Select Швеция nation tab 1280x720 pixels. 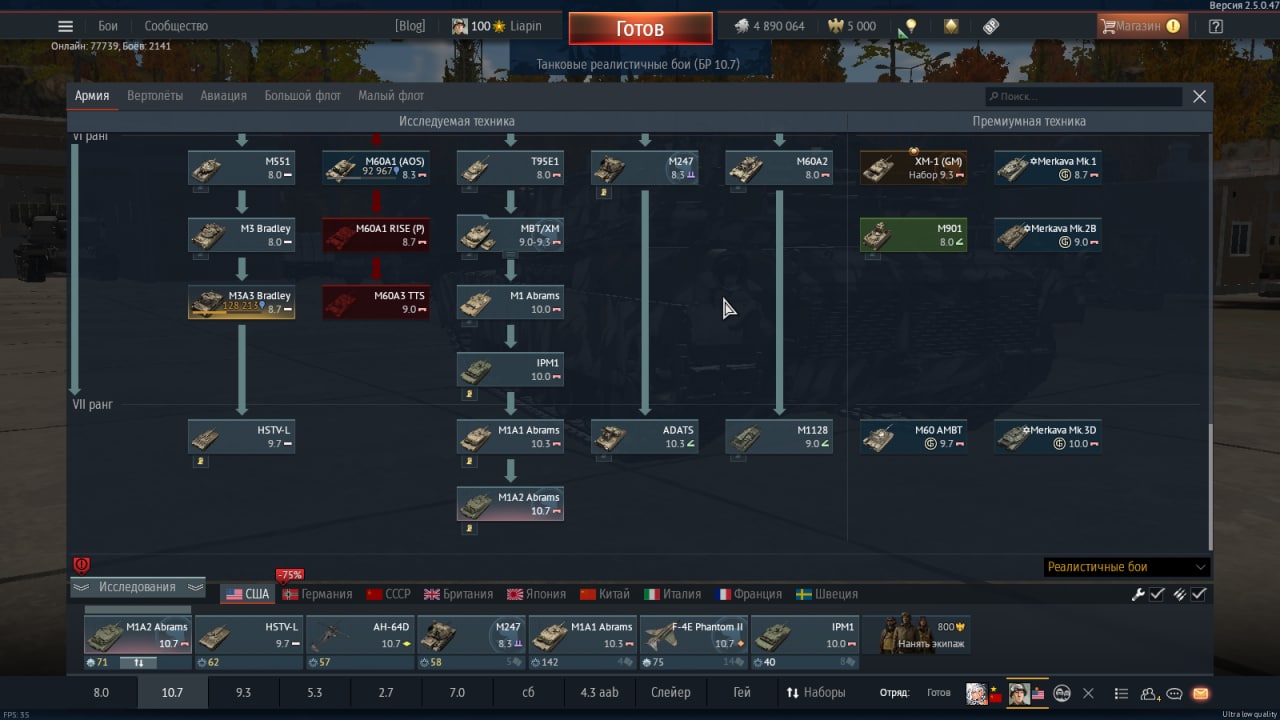coord(827,594)
